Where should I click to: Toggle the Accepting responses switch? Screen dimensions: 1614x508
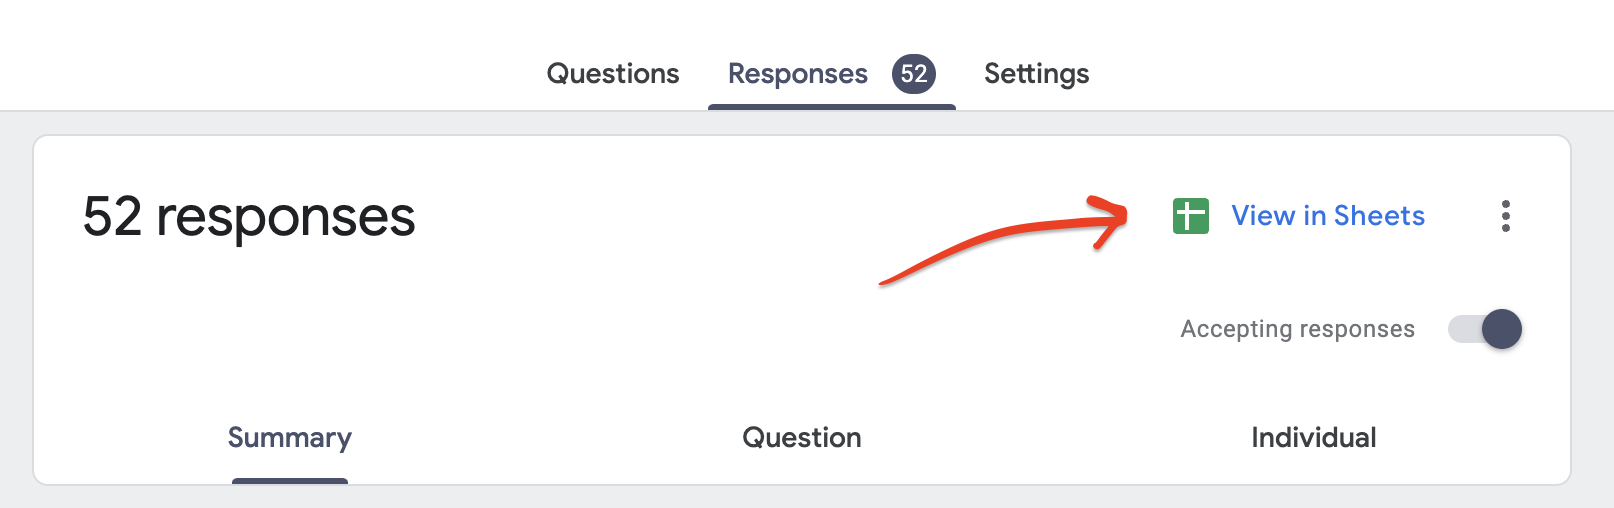(1485, 329)
